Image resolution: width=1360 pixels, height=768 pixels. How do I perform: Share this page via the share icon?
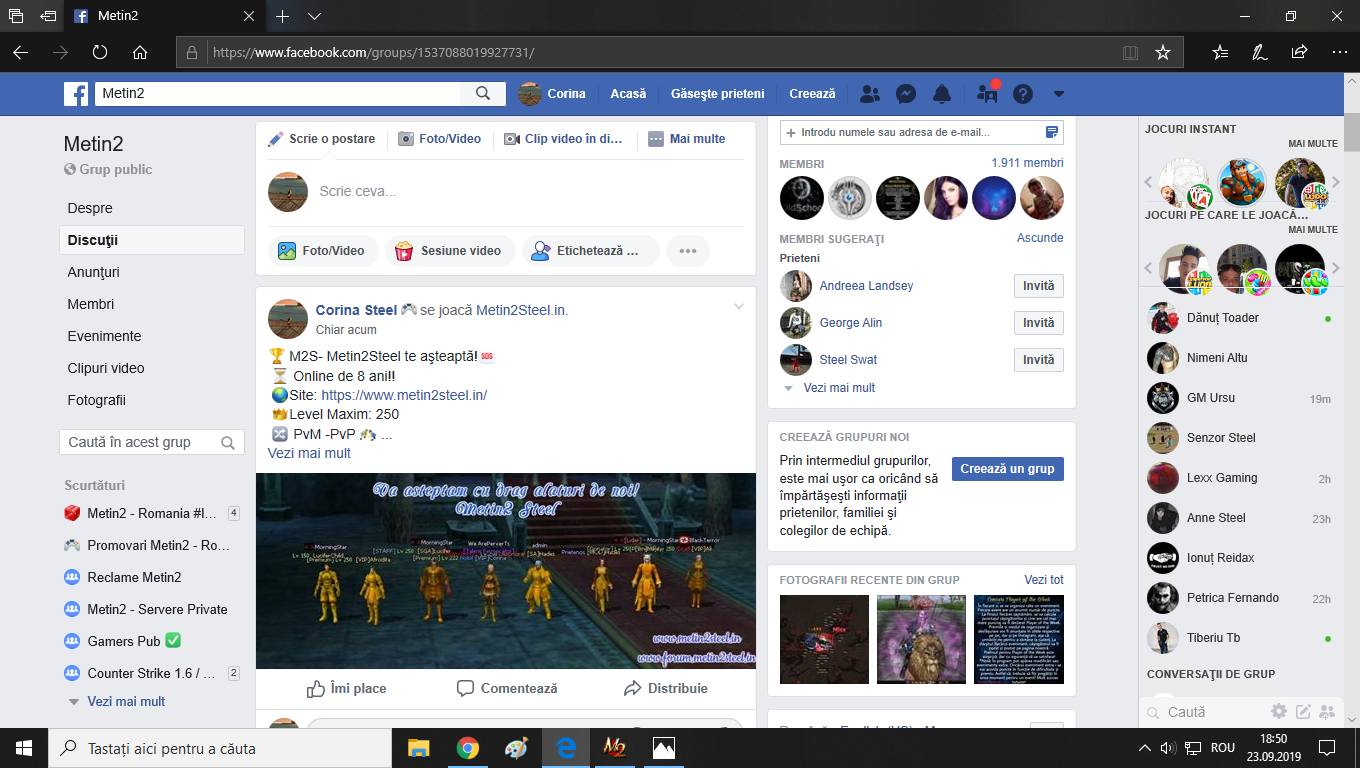[1299, 52]
